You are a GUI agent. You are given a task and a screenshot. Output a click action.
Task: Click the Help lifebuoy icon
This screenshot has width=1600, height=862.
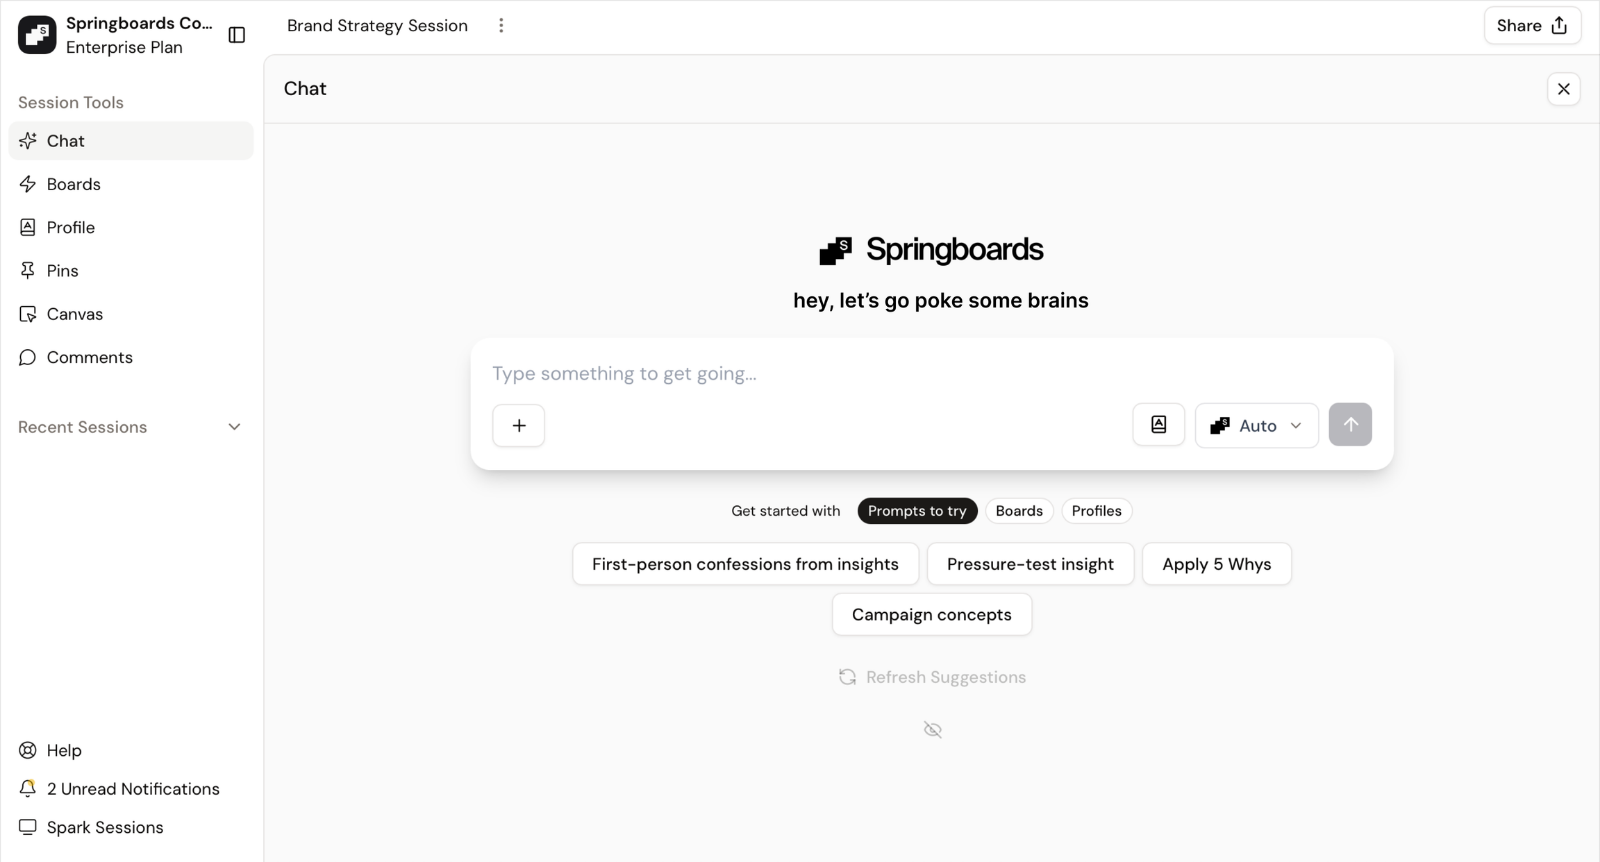pyautogui.click(x=28, y=750)
